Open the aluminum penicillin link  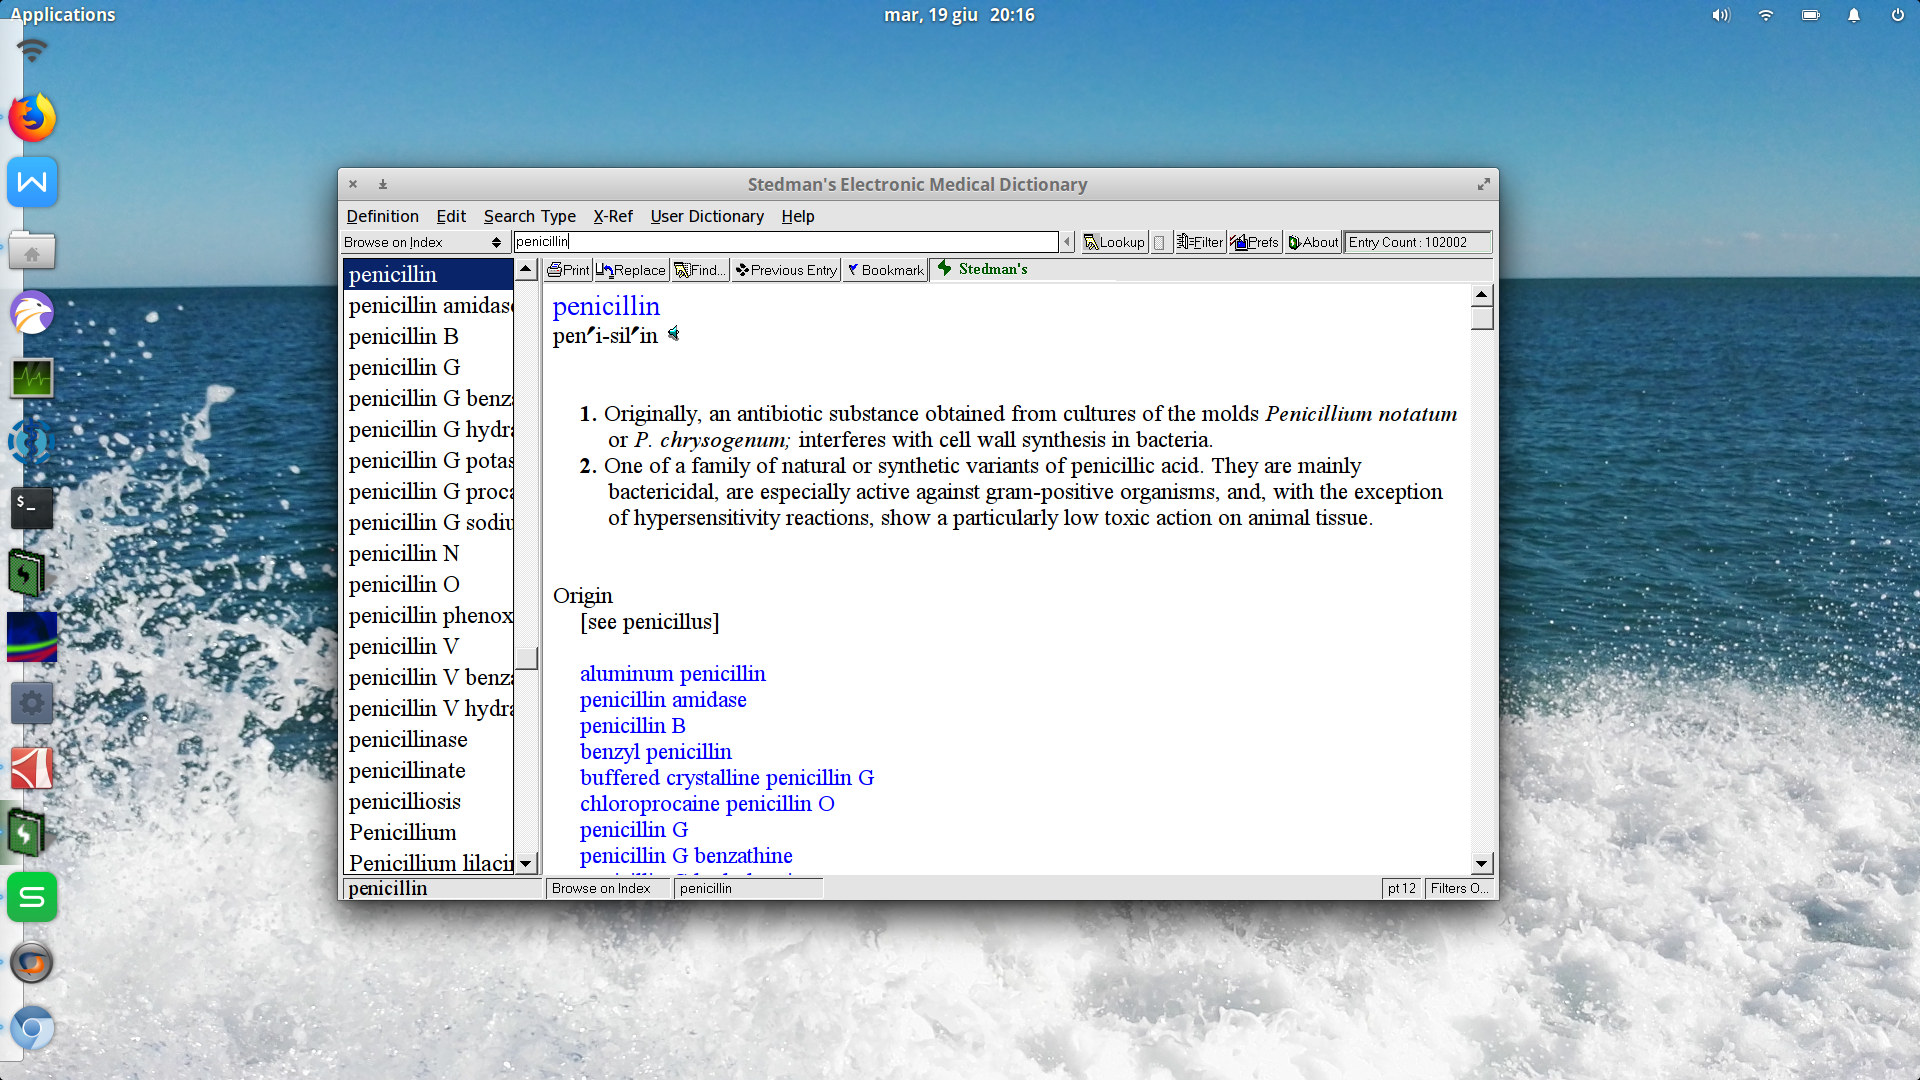click(672, 673)
